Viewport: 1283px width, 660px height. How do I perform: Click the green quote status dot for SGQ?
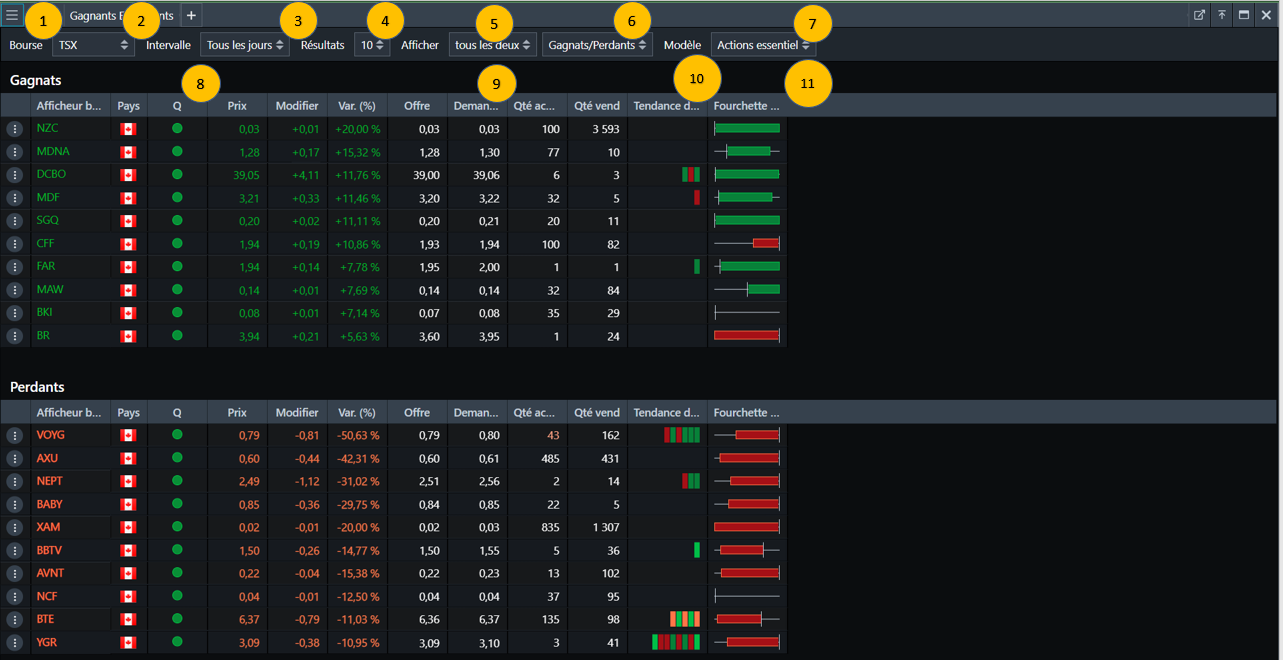[177, 220]
